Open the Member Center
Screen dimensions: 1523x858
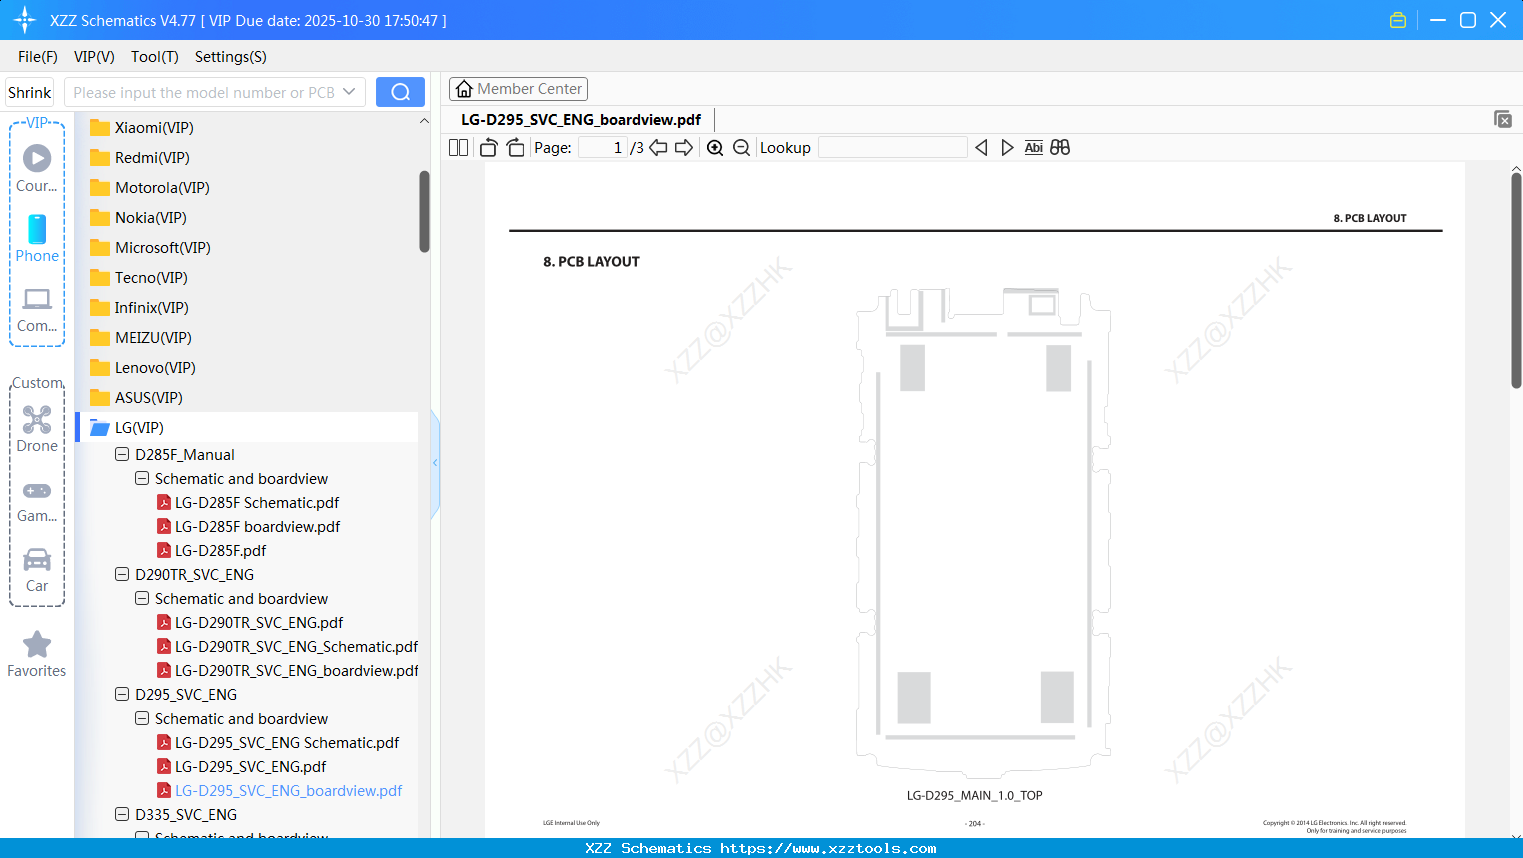click(518, 89)
